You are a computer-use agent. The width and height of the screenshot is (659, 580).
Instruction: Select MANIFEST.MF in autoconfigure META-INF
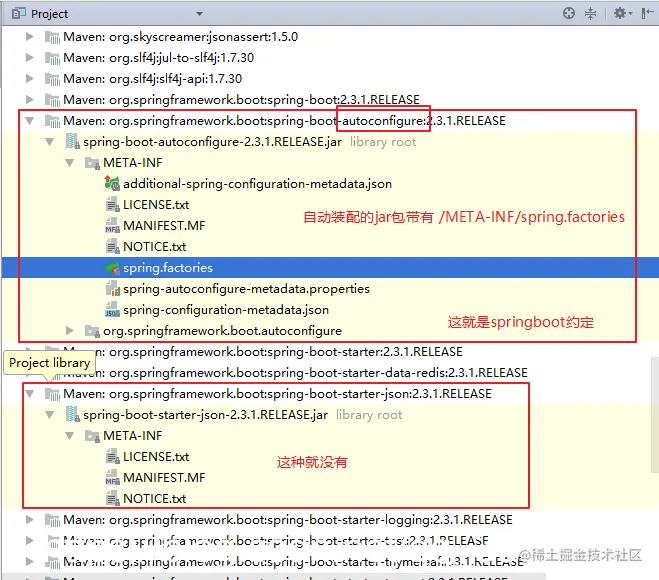tap(164, 226)
